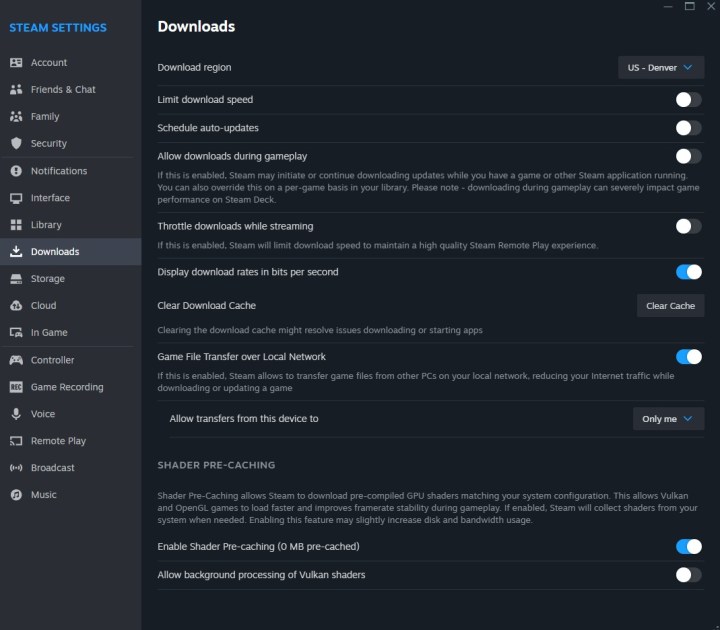Open the US - Denver download region dropdown

[x=661, y=68]
